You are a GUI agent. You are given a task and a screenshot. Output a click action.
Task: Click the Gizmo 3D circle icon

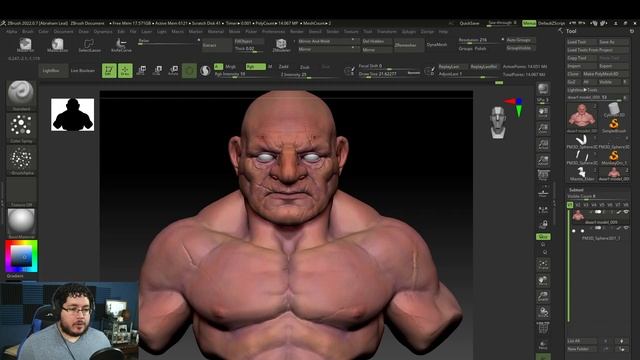[x=189, y=71]
